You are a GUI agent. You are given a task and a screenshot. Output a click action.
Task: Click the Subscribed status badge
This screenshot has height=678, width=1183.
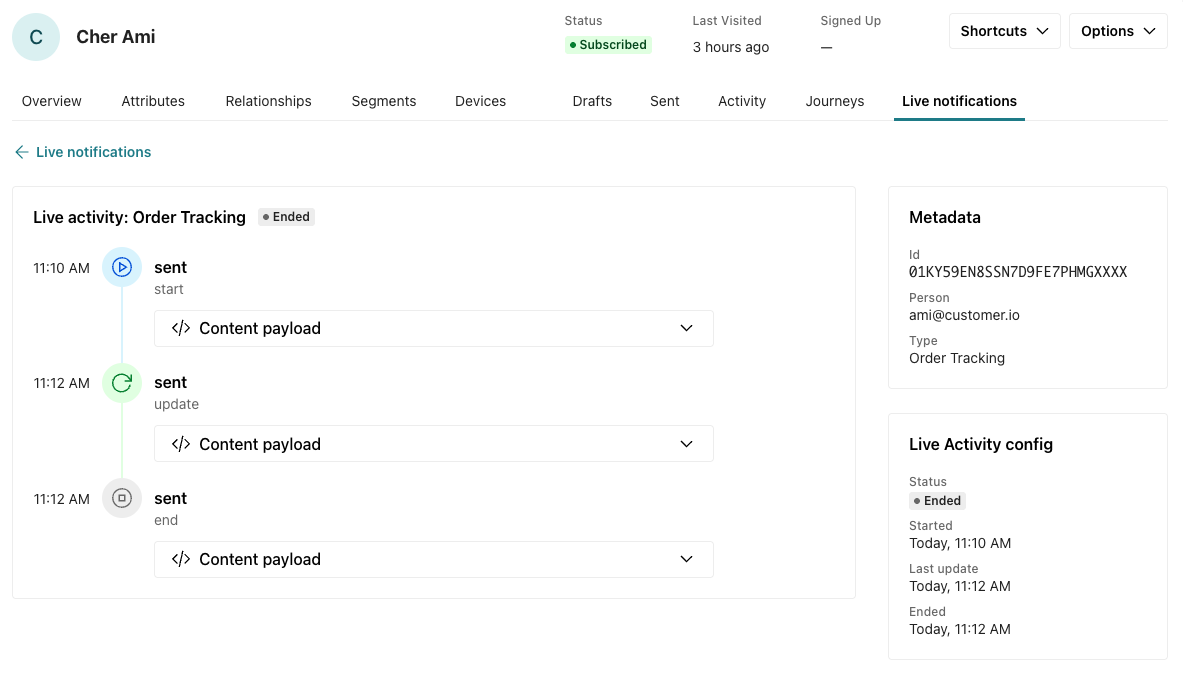tap(608, 45)
